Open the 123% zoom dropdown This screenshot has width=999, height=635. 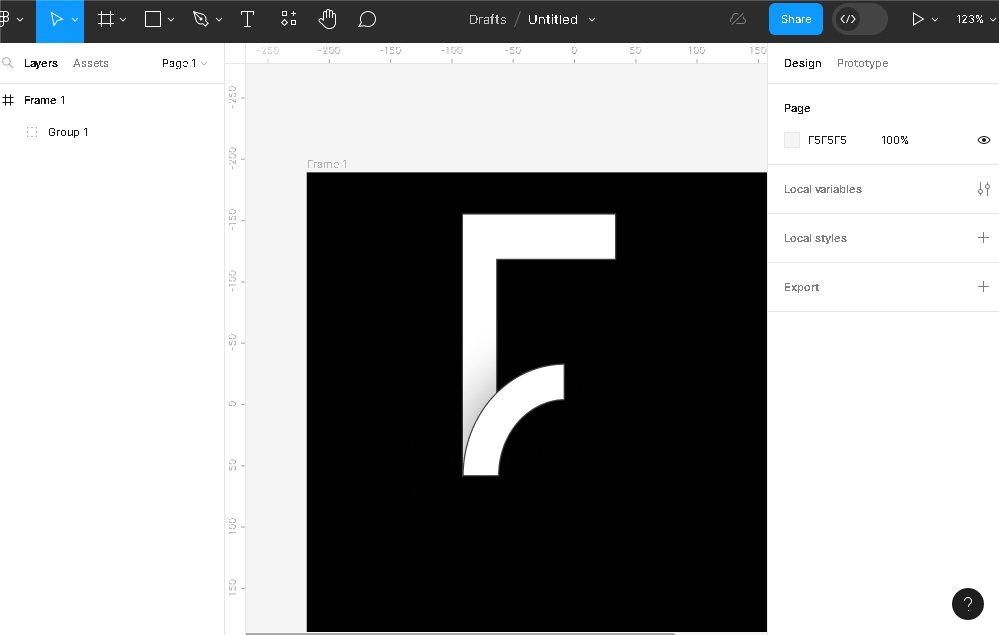point(974,19)
